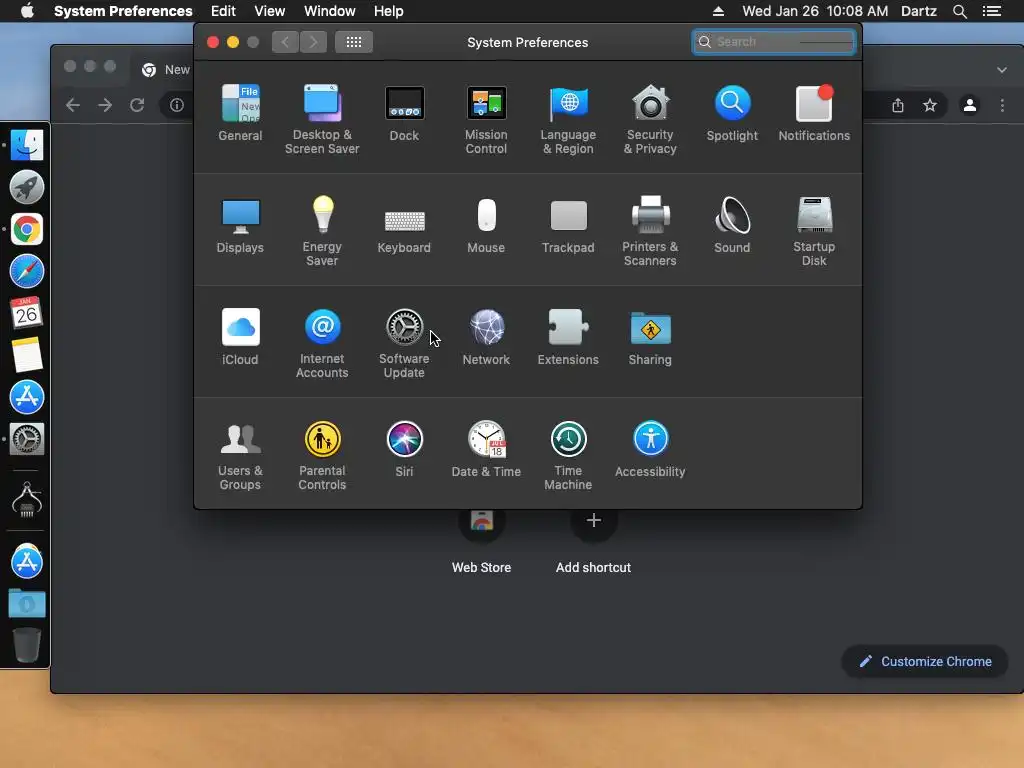Open Trackpad preferences

[568, 226]
